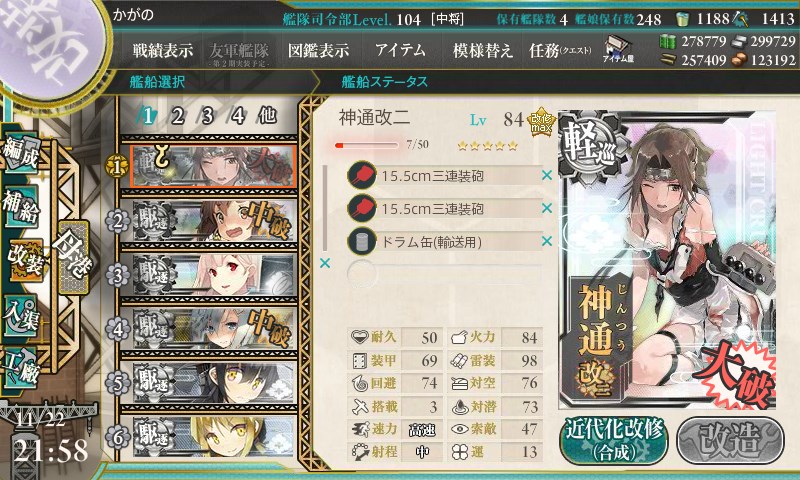The height and width of the screenshot is (480, 800).
Task: Switch to fleet tab 4
Action: click(x=238, y=116)
